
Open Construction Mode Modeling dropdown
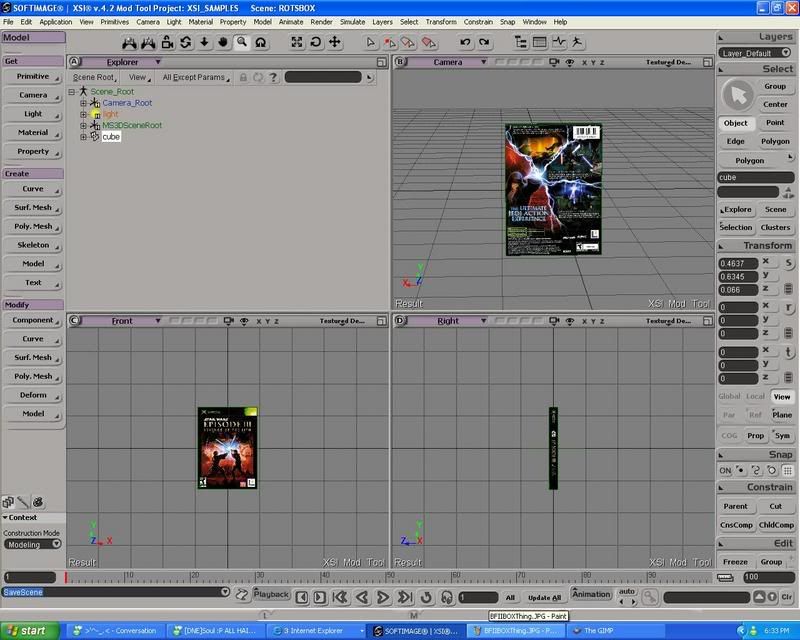(57, 544)
